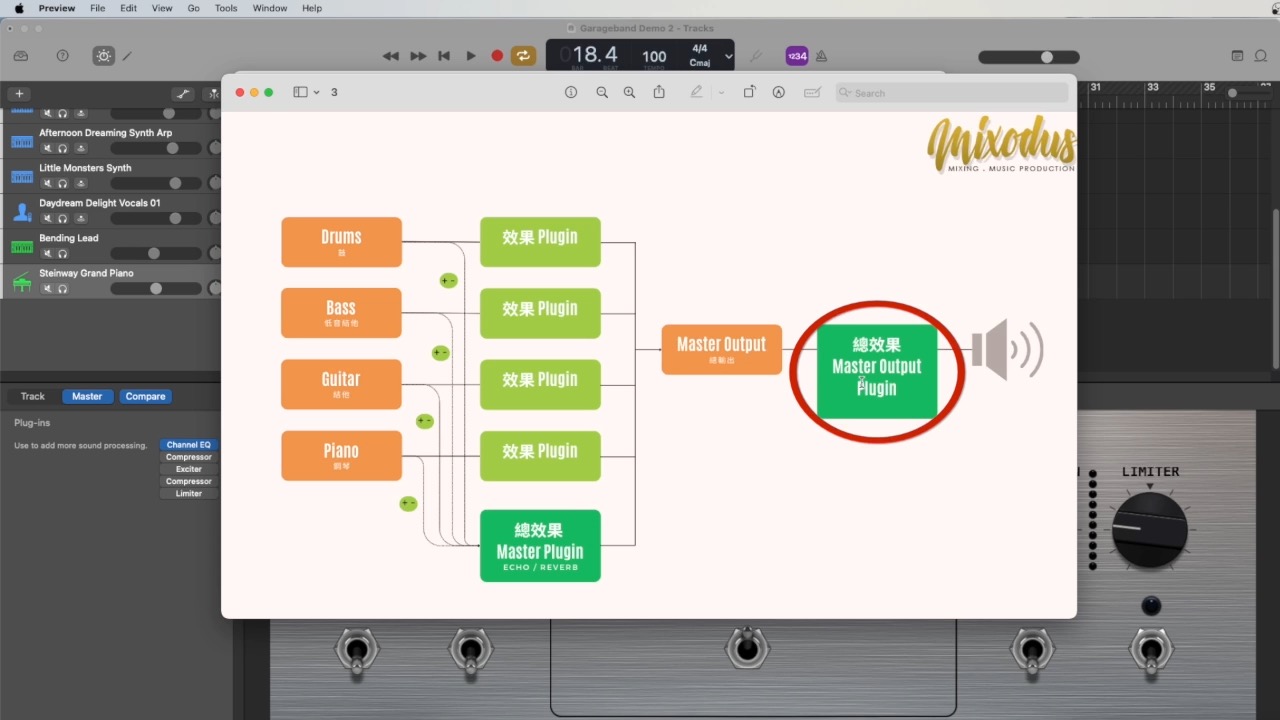Select the Channel EQ plug-in slot

189,445
